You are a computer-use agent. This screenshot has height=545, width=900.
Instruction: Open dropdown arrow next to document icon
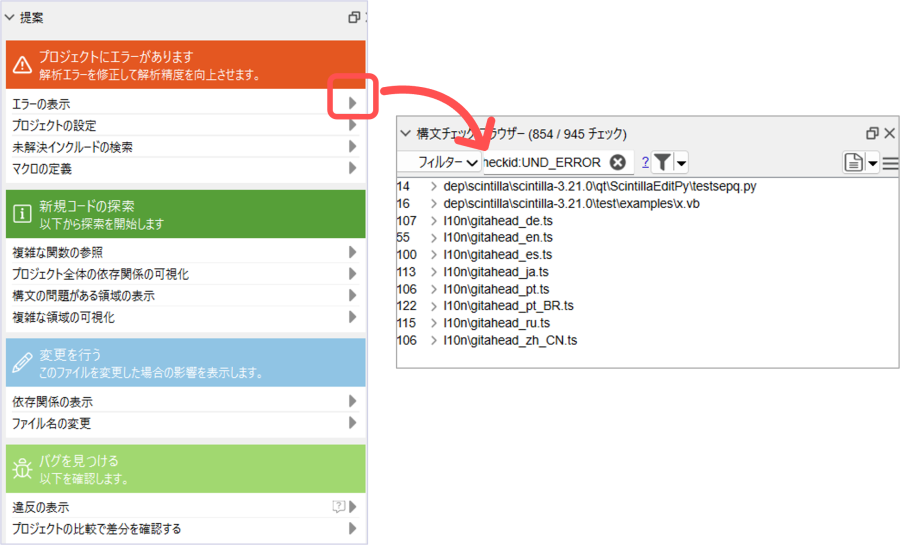[872, 163]
